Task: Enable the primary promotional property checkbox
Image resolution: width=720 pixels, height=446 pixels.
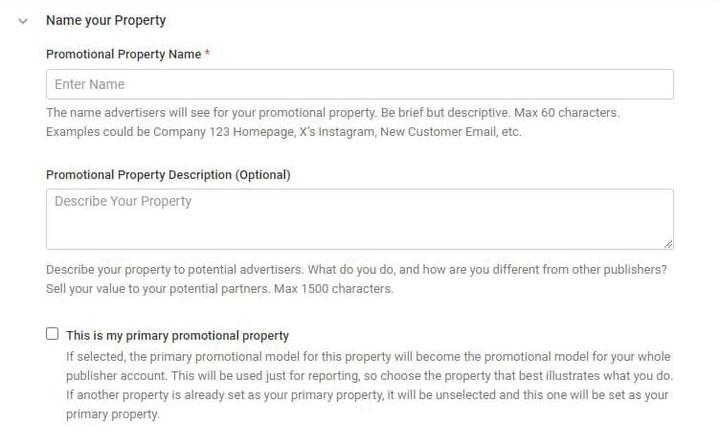Action: [53, 335]
